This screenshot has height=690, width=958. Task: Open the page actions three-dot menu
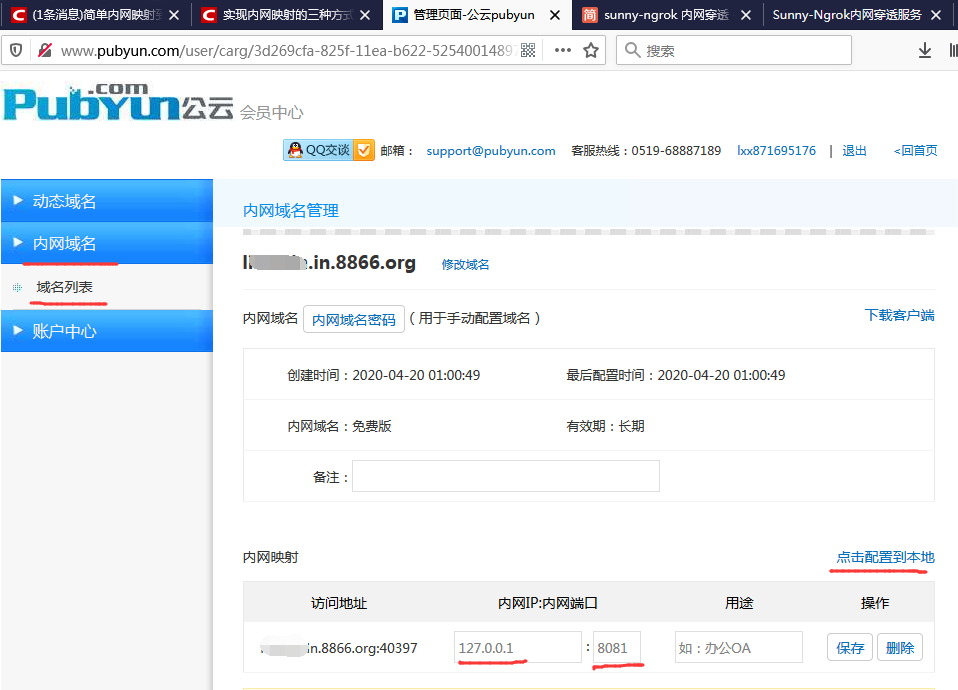(x=563, y=50)
